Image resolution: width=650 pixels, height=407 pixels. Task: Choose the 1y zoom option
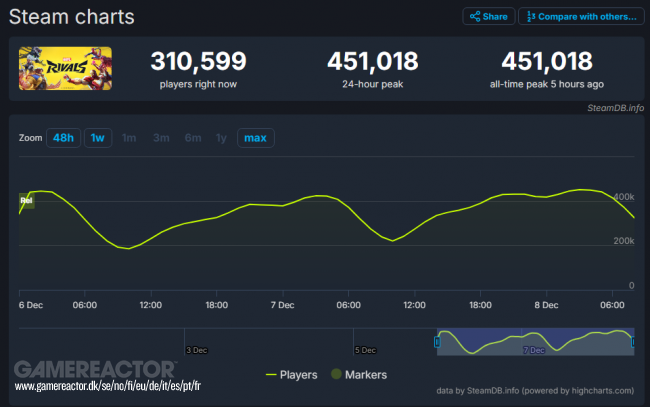coord(221,138)
